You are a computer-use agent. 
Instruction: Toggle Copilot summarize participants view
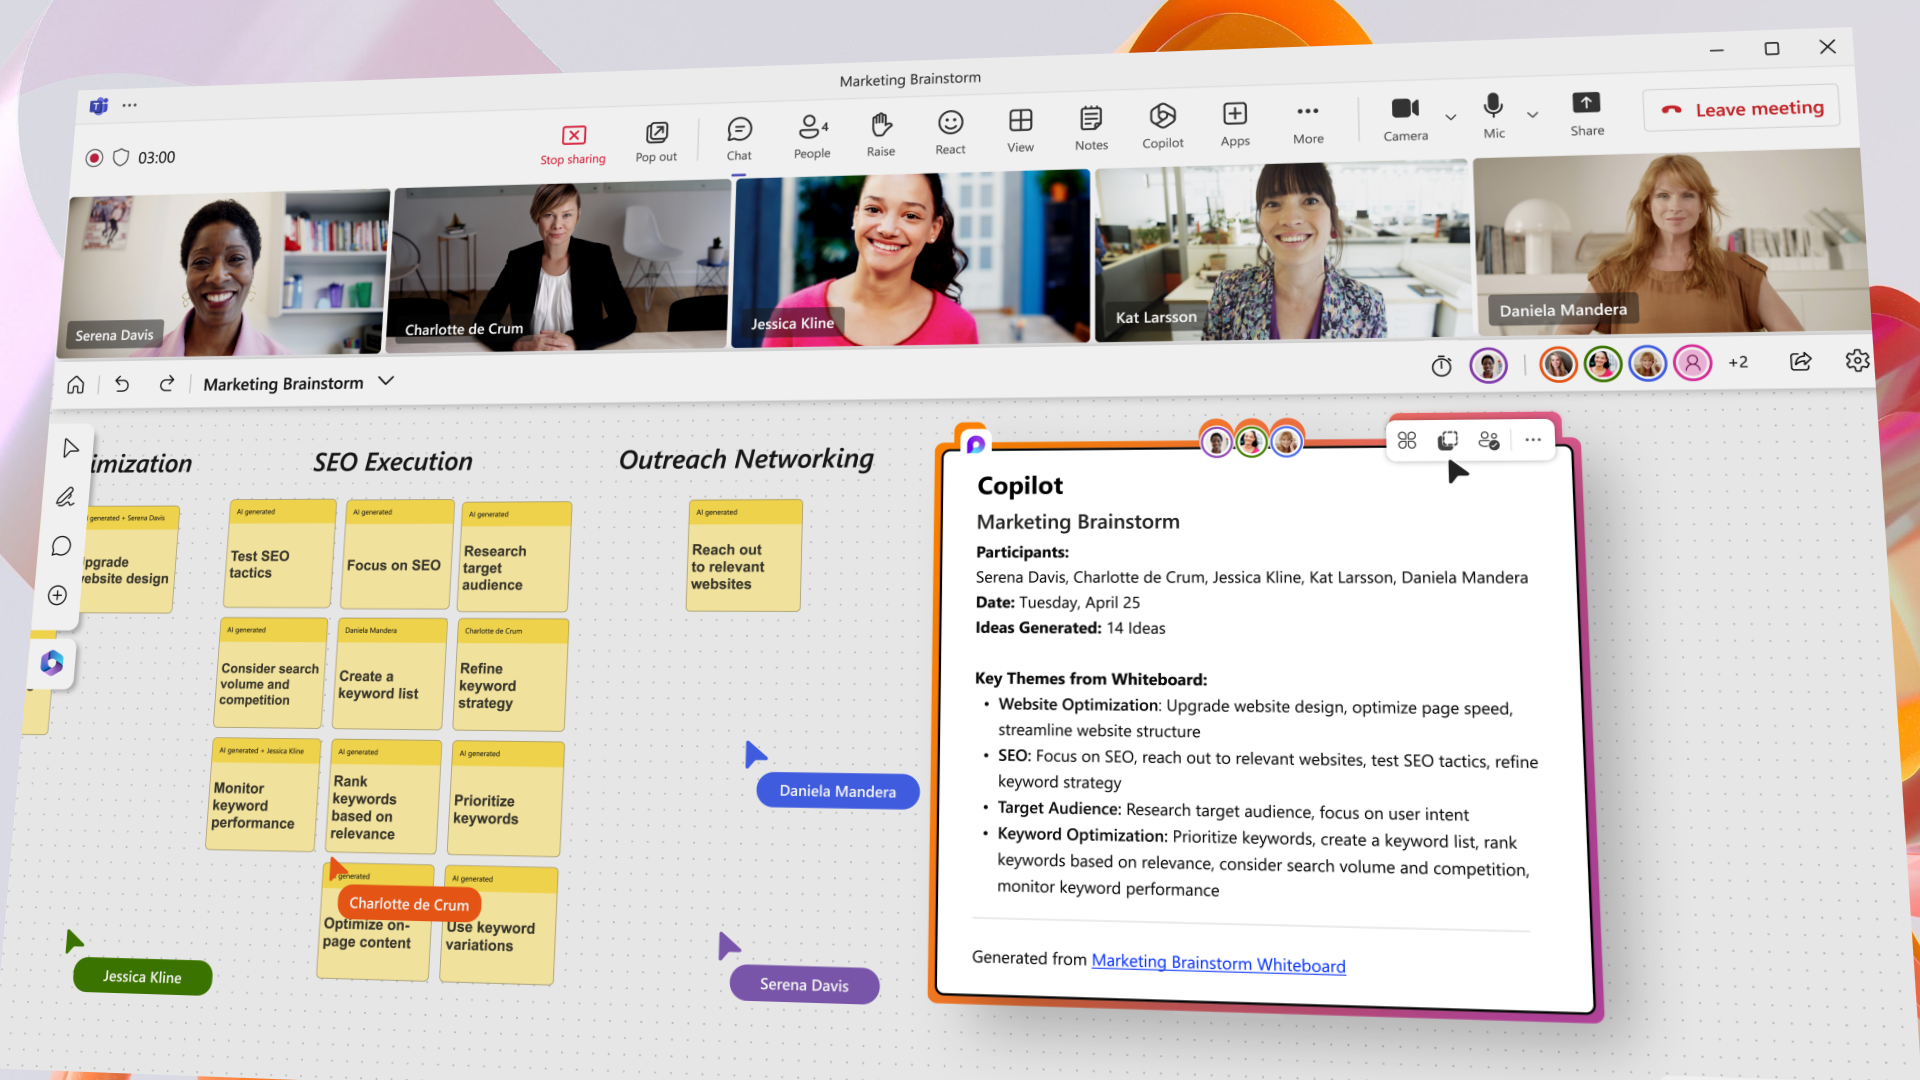point(1487,439)
